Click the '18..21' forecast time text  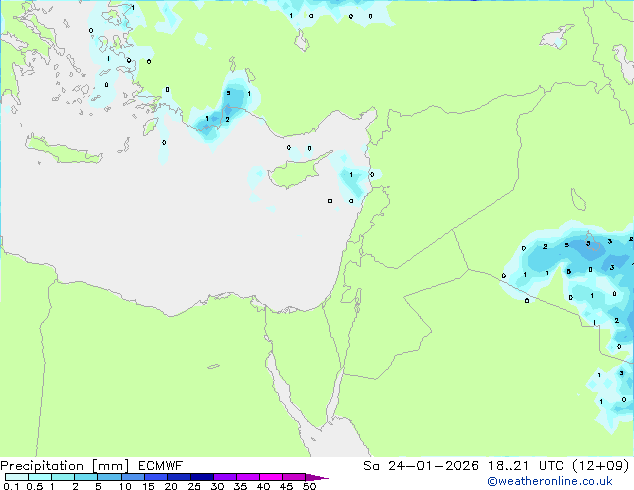[x=508, y=466]
